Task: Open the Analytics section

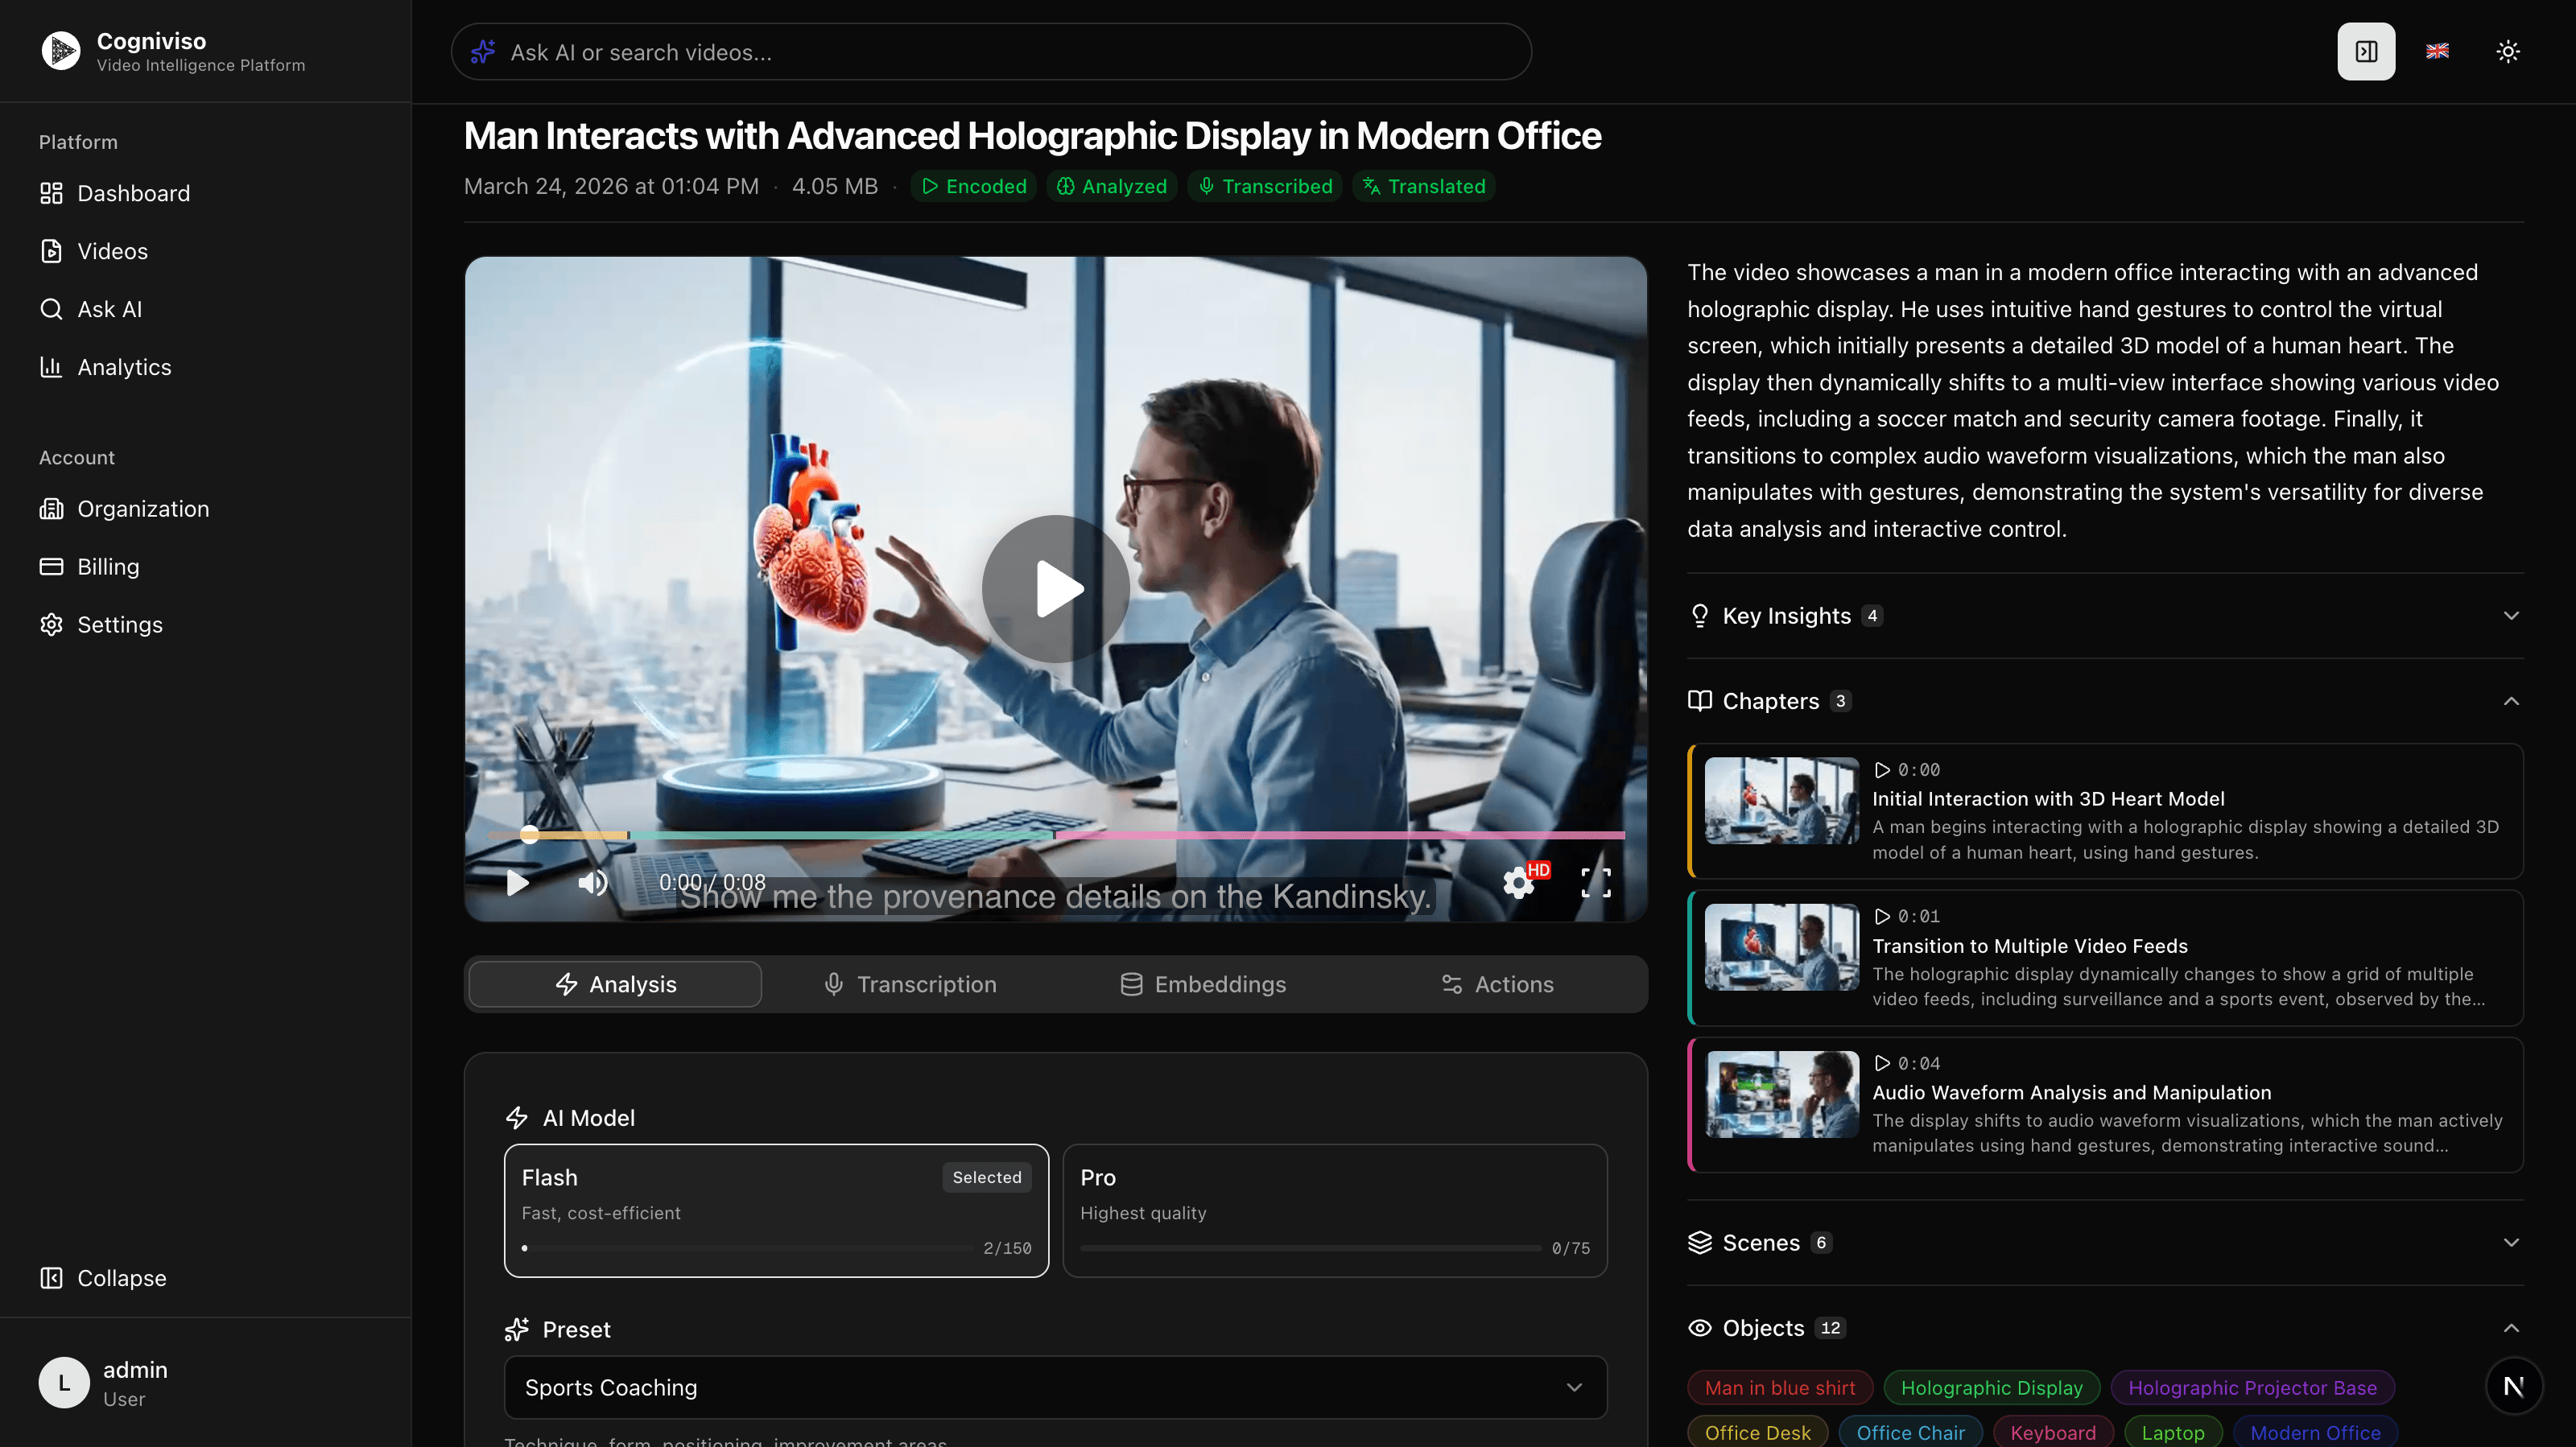Action: tap(124, 366)
